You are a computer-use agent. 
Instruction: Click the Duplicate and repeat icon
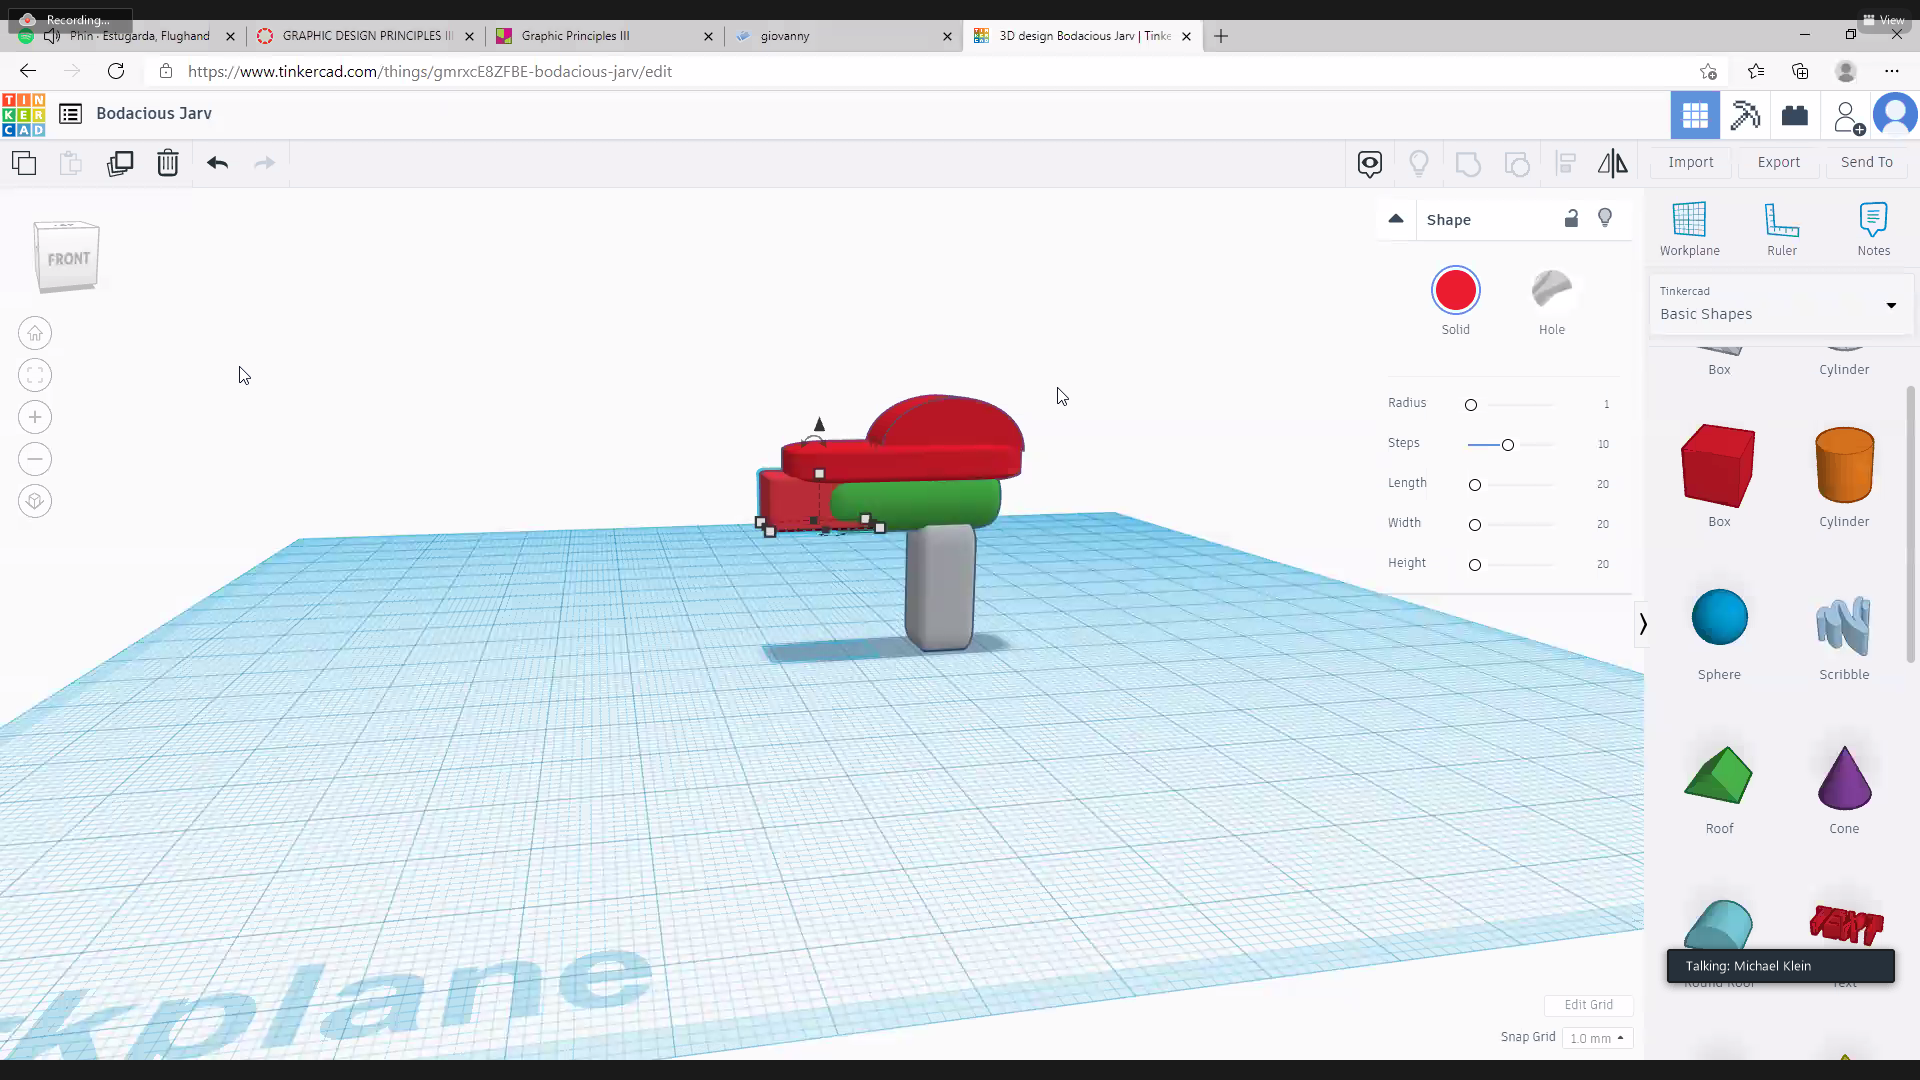coord(120,163)
